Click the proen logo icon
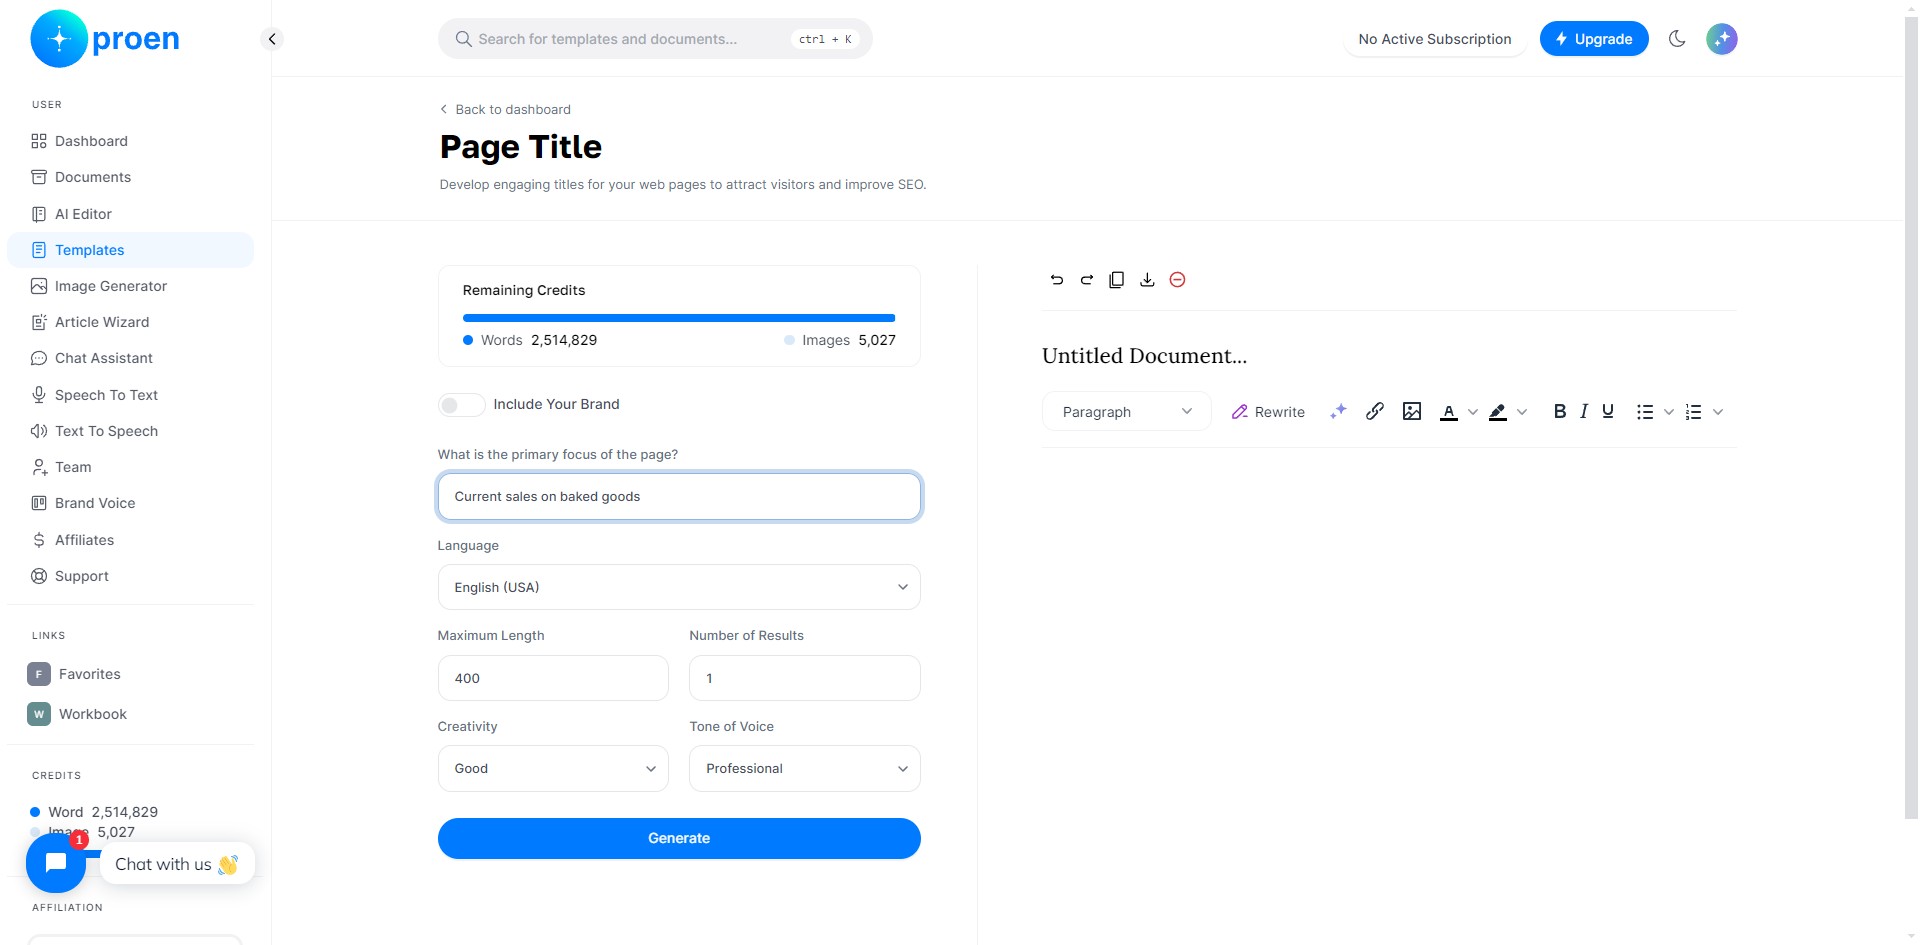This screenshot has width=1920, height=945. pyautogui.click(x=59, y=39)
